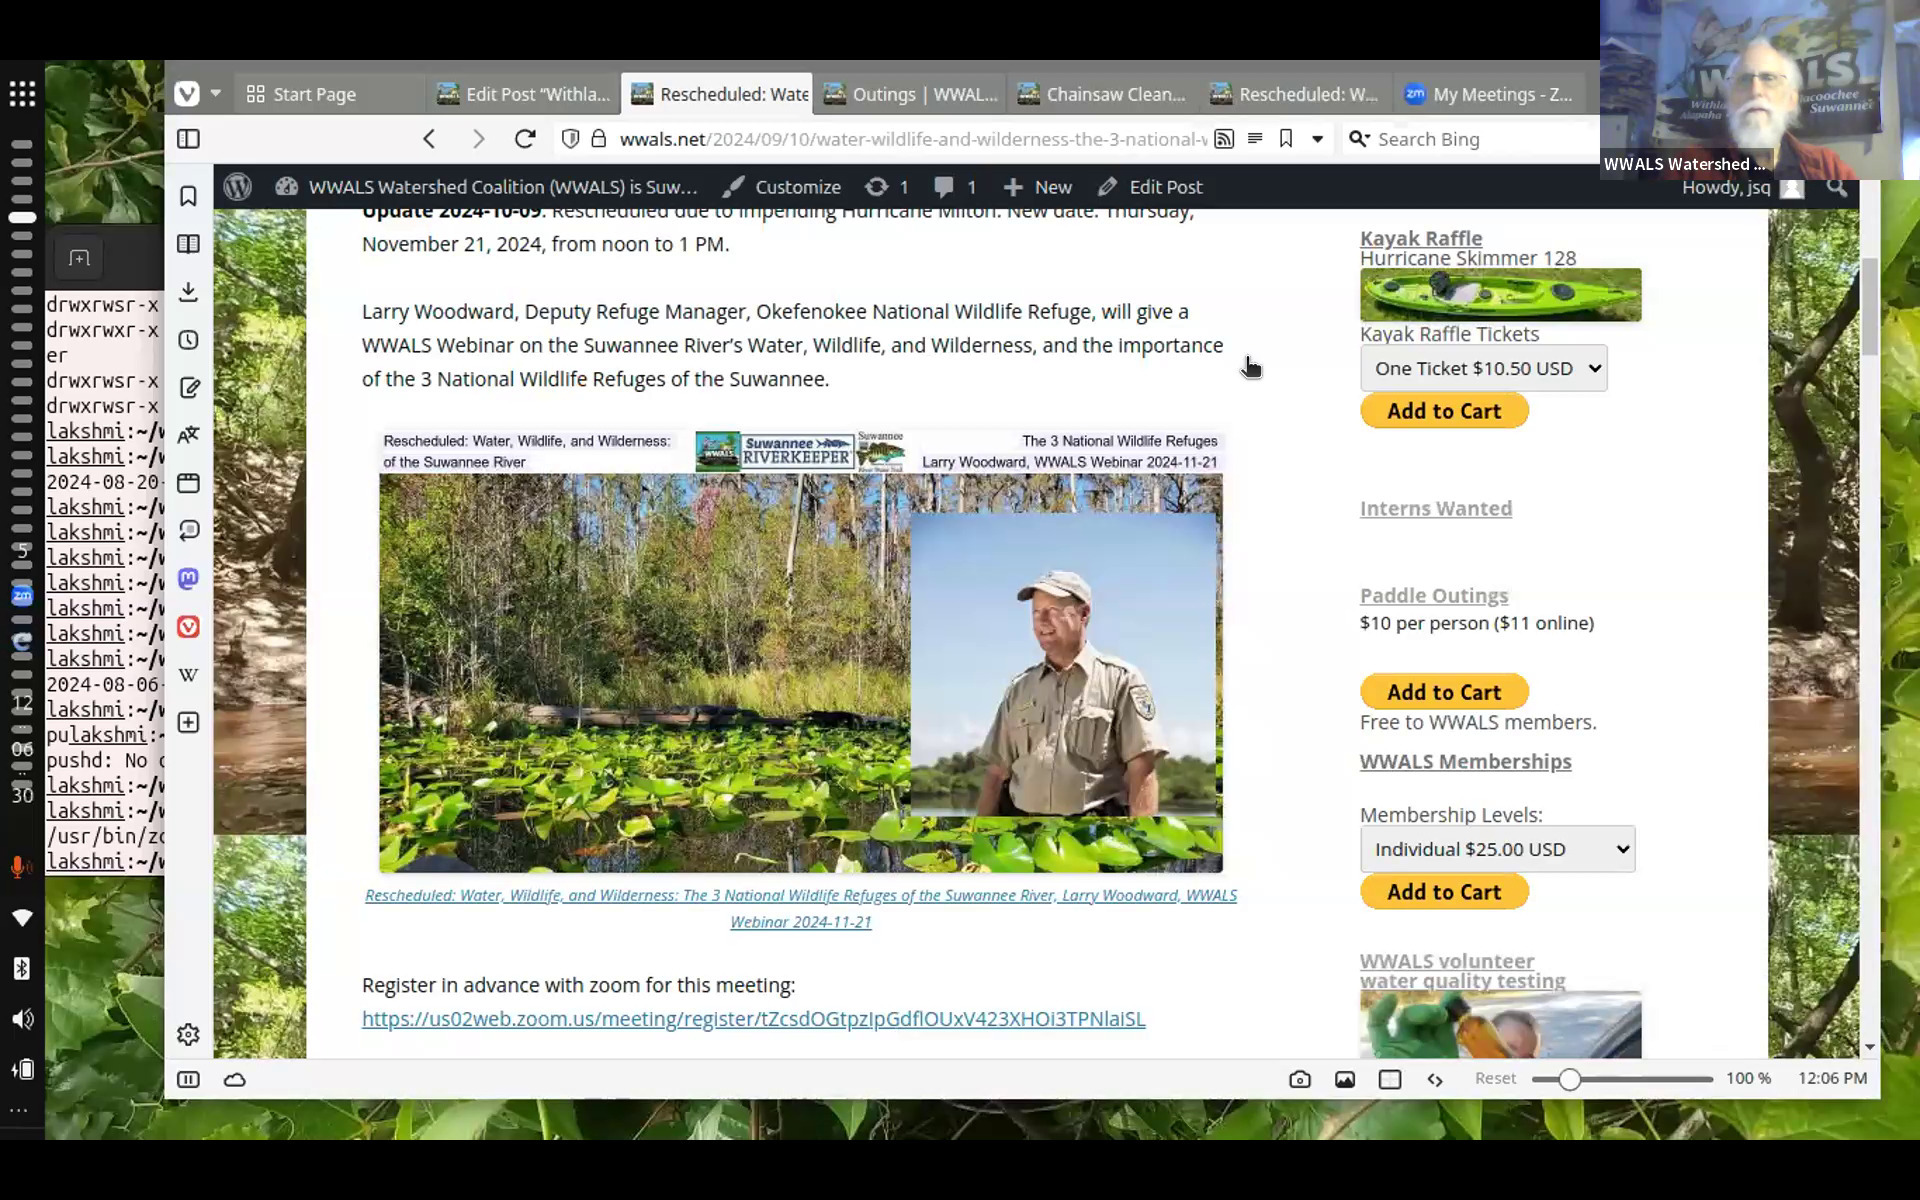Open Paddle Outings link
This screenshot has height=1200, width=1920.
(x=1434, y=595)
